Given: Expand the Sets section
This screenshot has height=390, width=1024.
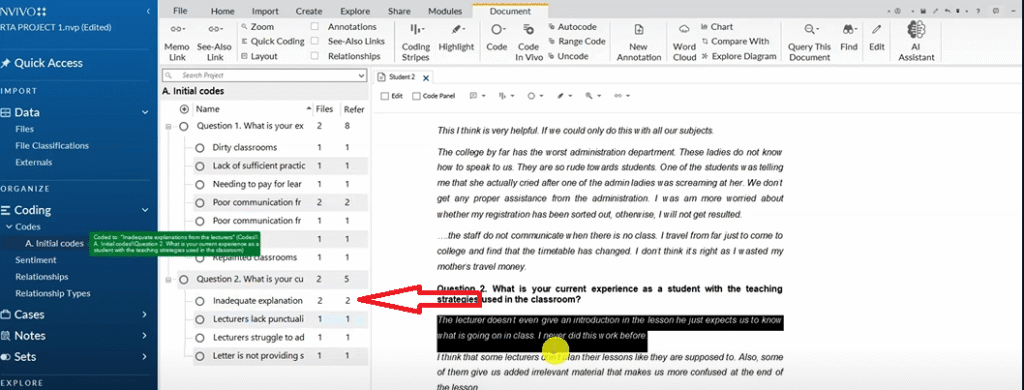Looking at the screenshot, I should coord(145,357).
